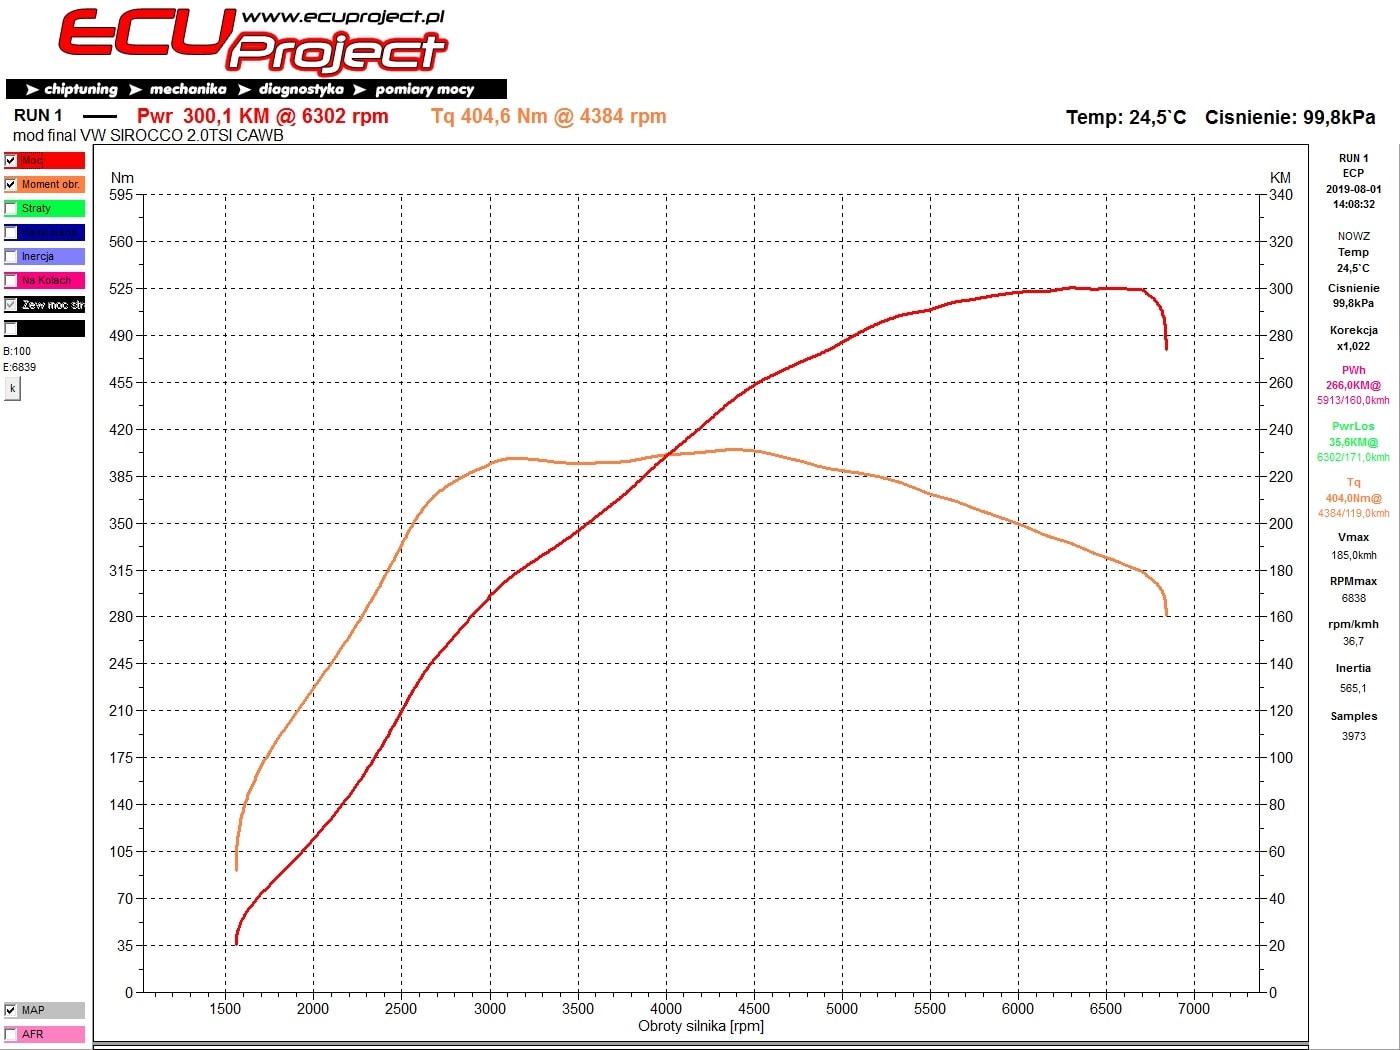Enable the Straty losses checkbox
Viewport: 1400px width, 1050px height.
pos(11,208)
